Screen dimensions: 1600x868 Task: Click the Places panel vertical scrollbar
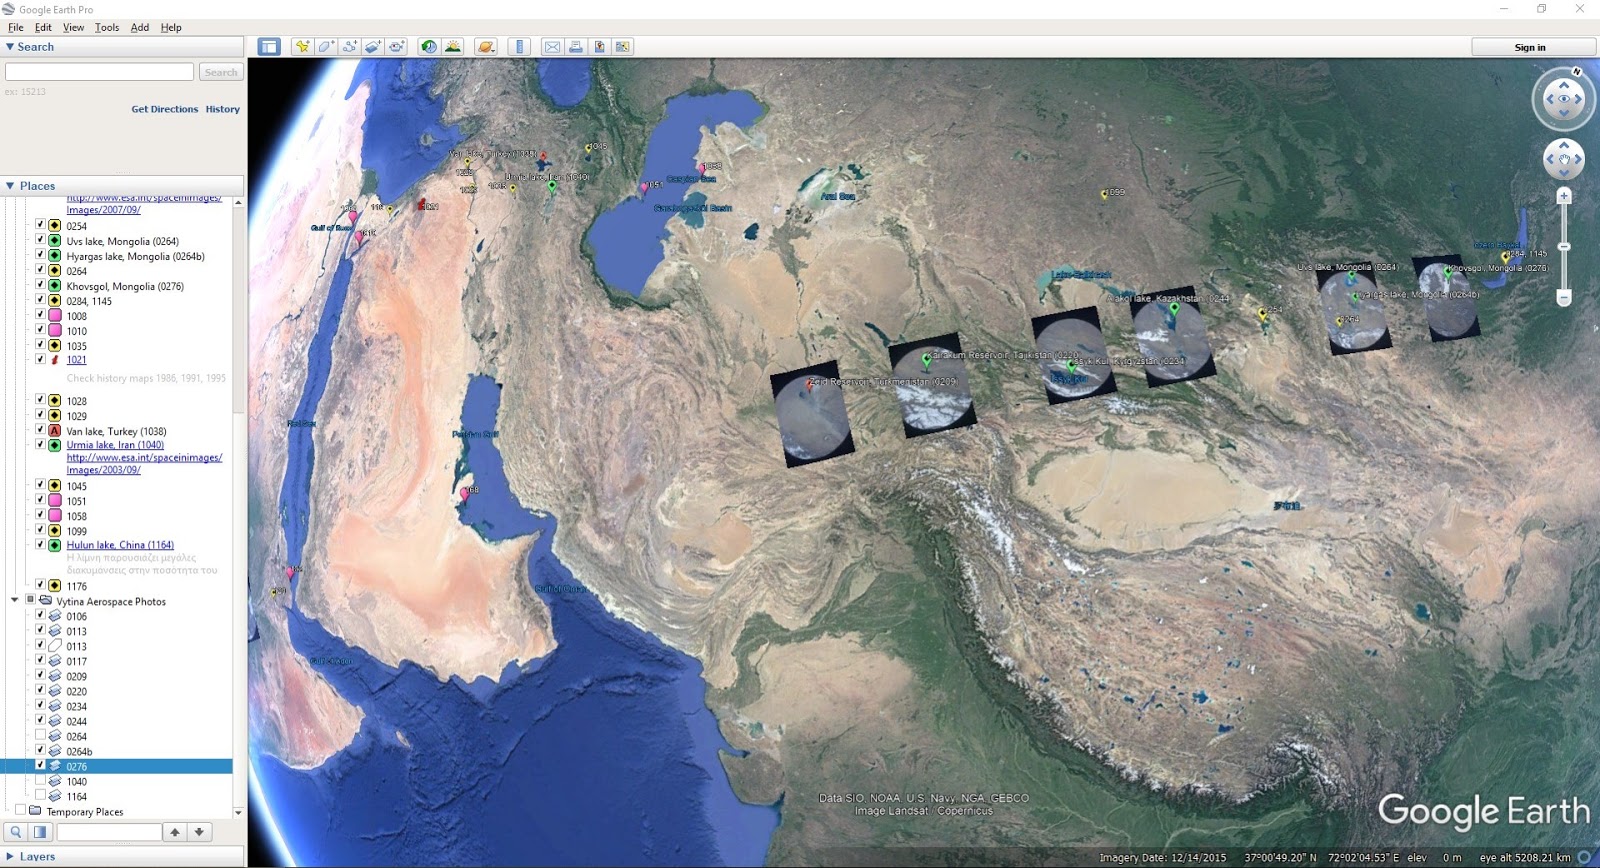(238, 310)
